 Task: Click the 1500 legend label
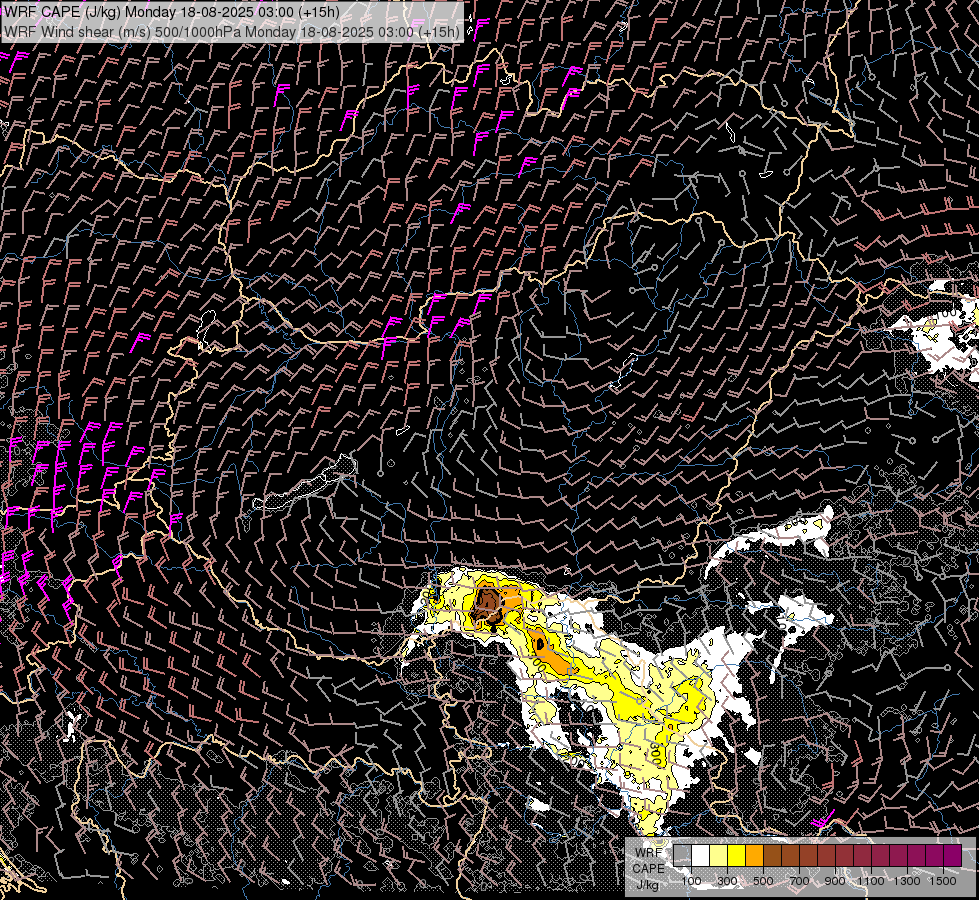click(943, 881)
